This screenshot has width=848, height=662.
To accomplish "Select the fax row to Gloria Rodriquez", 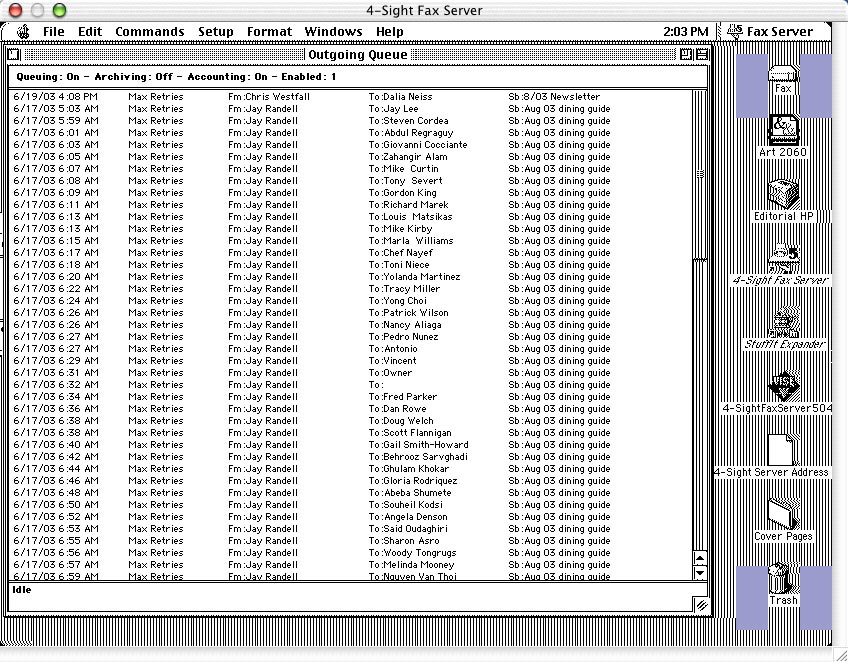I will click(350, 481).
